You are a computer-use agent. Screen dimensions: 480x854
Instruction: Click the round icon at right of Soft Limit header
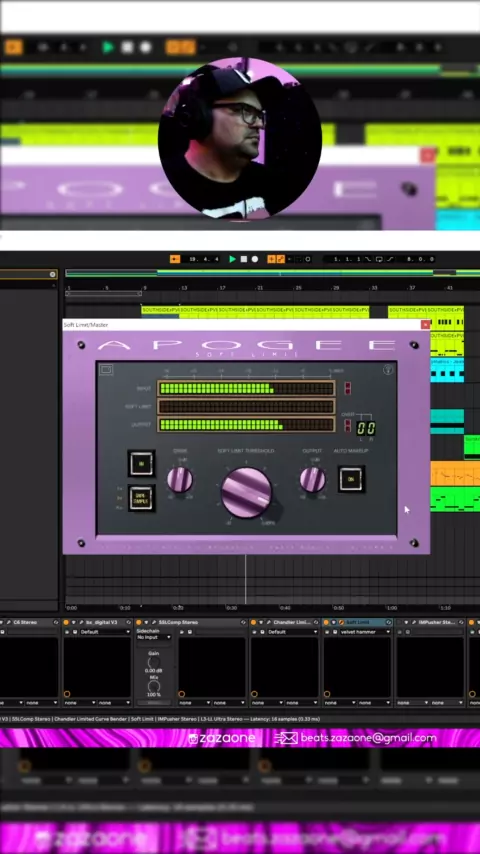click(388, 622)
